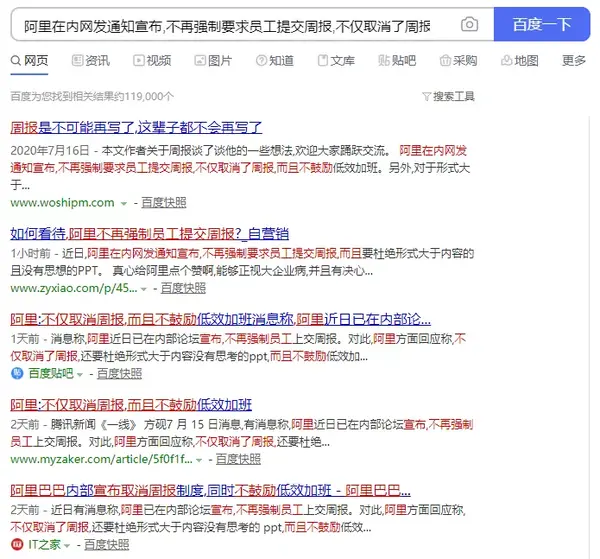Open 百度快照 for zyxiao.com result
The image size is (600, 559).
183,288
